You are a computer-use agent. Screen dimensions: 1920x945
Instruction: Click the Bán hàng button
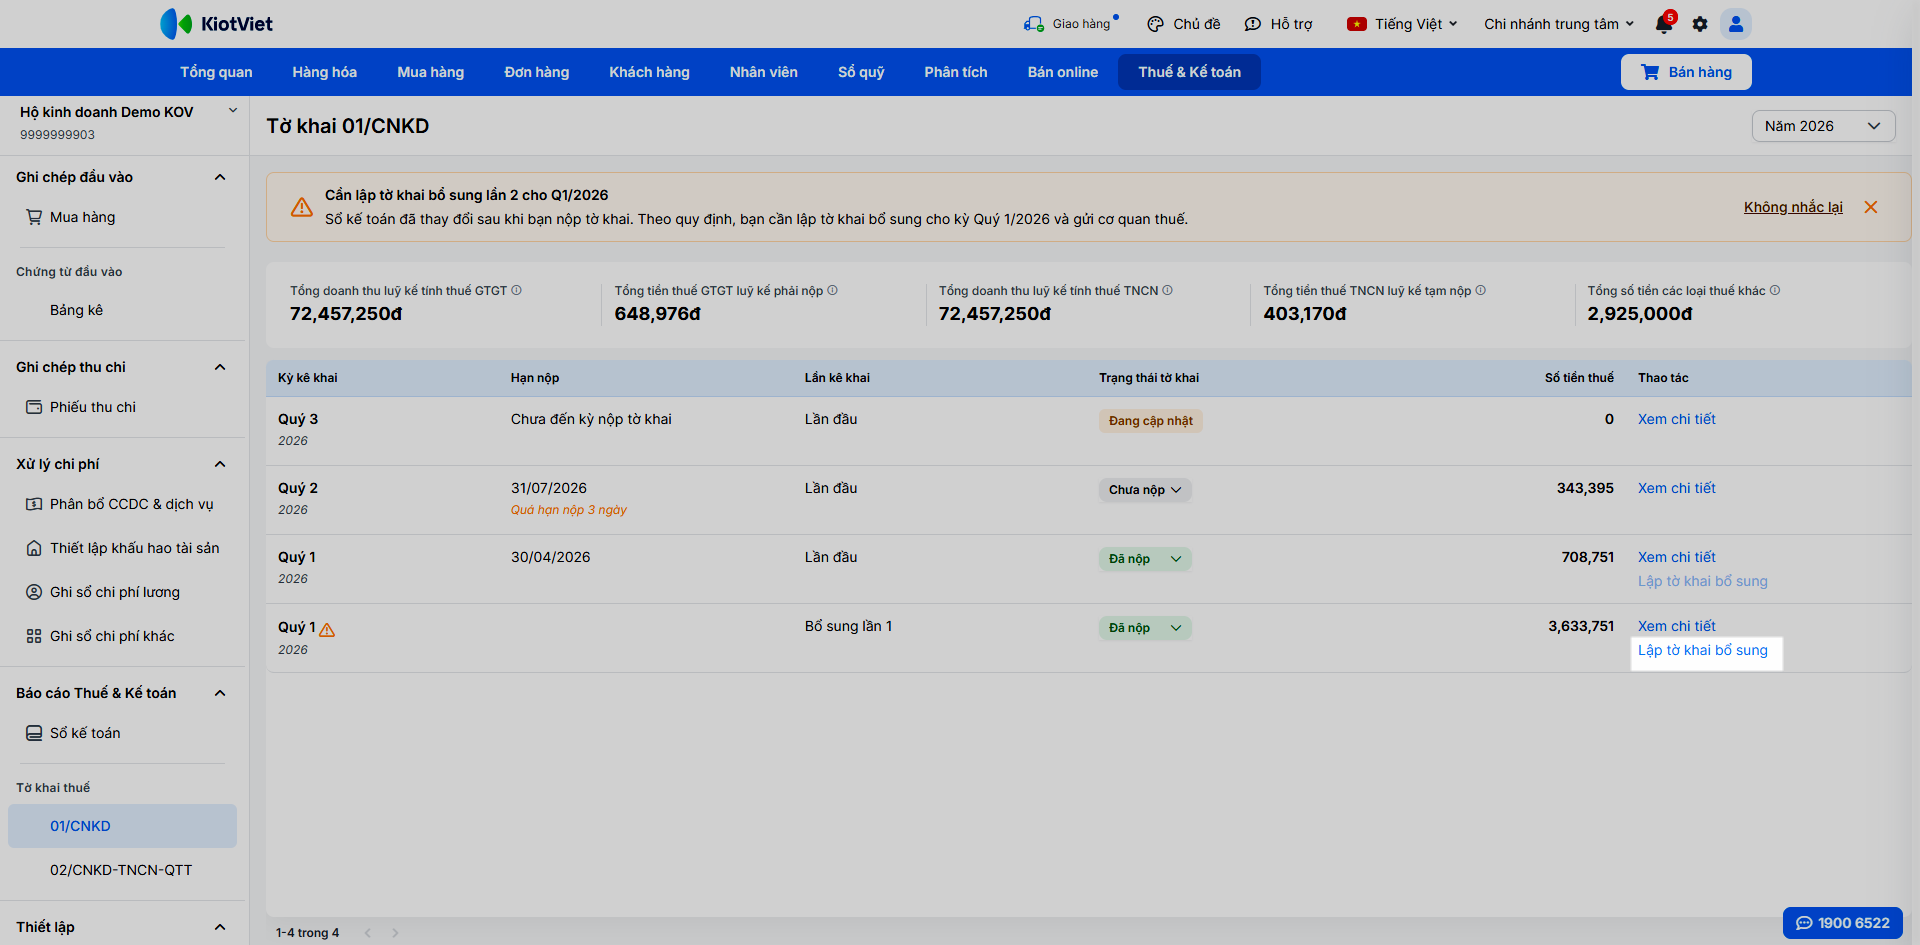pyautogui.click(x=1687, y=72)
